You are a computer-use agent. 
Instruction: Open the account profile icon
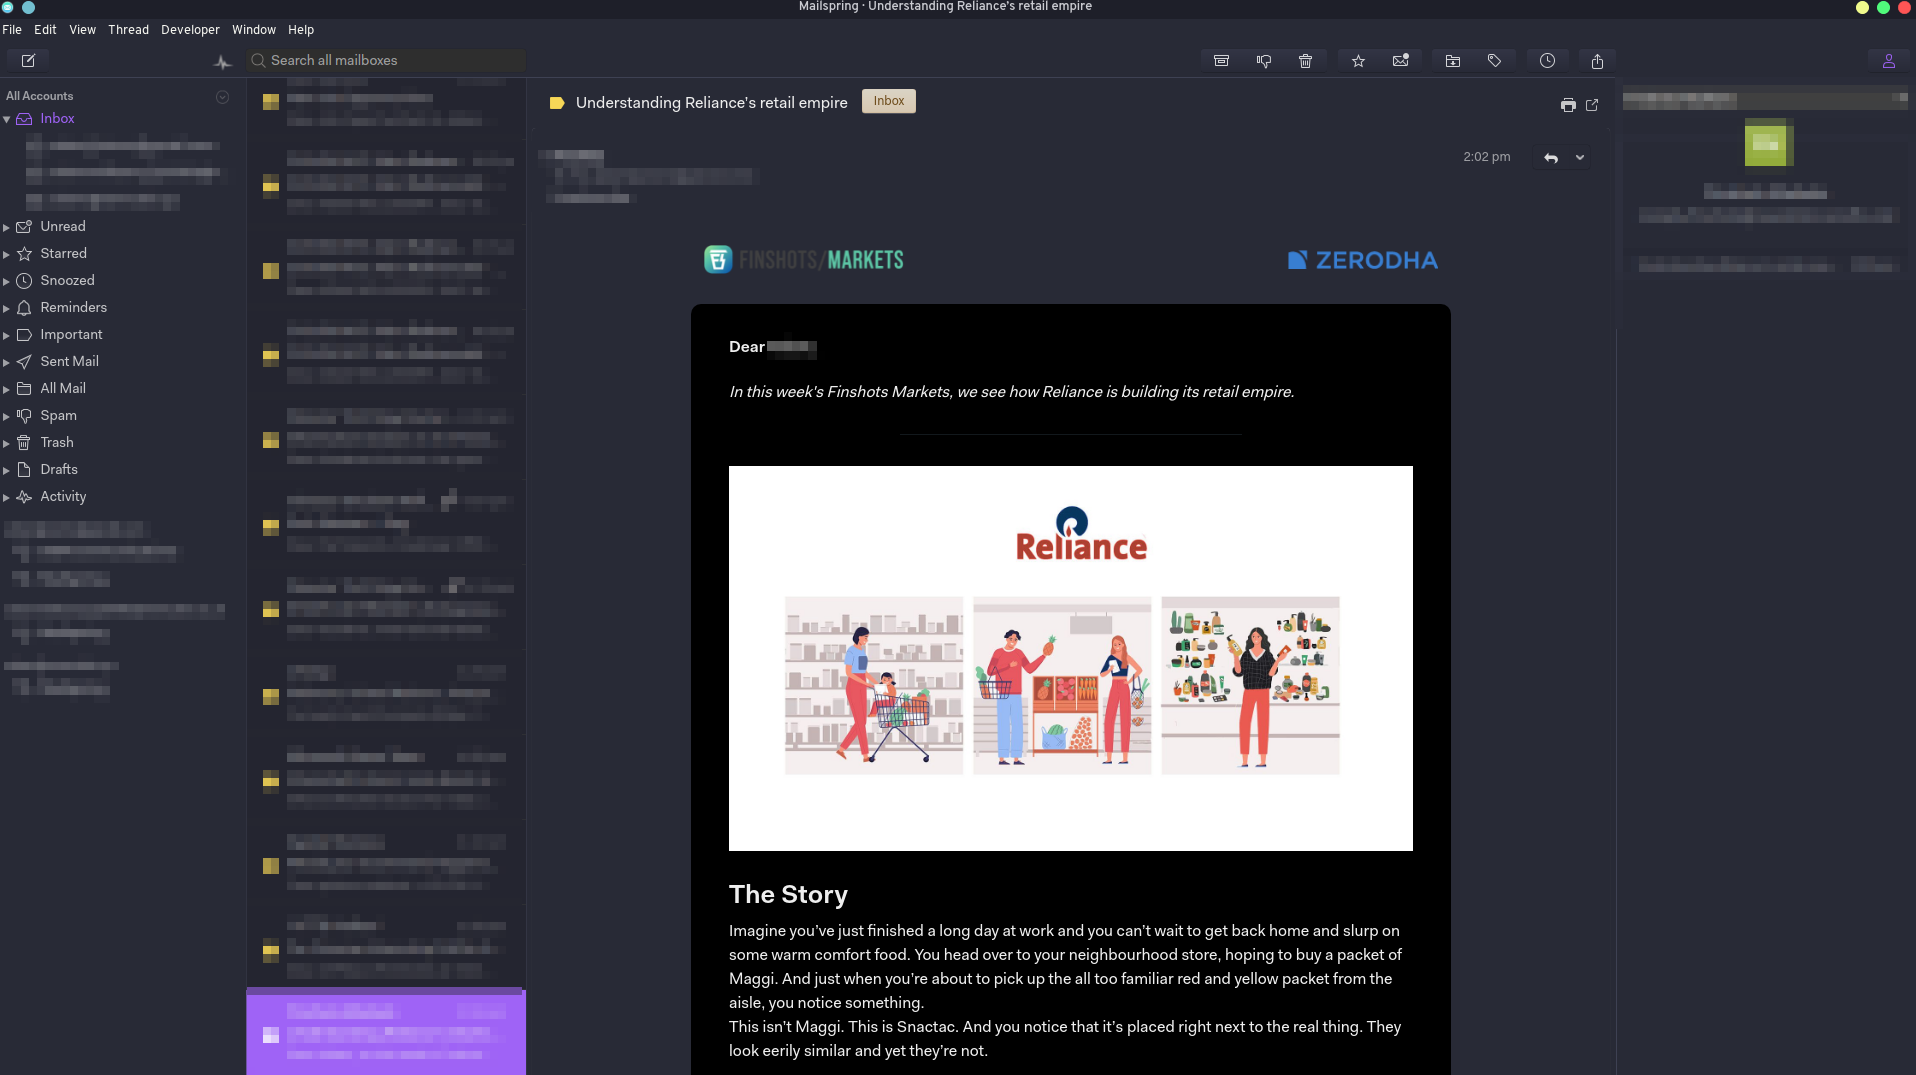point(1888,60)
